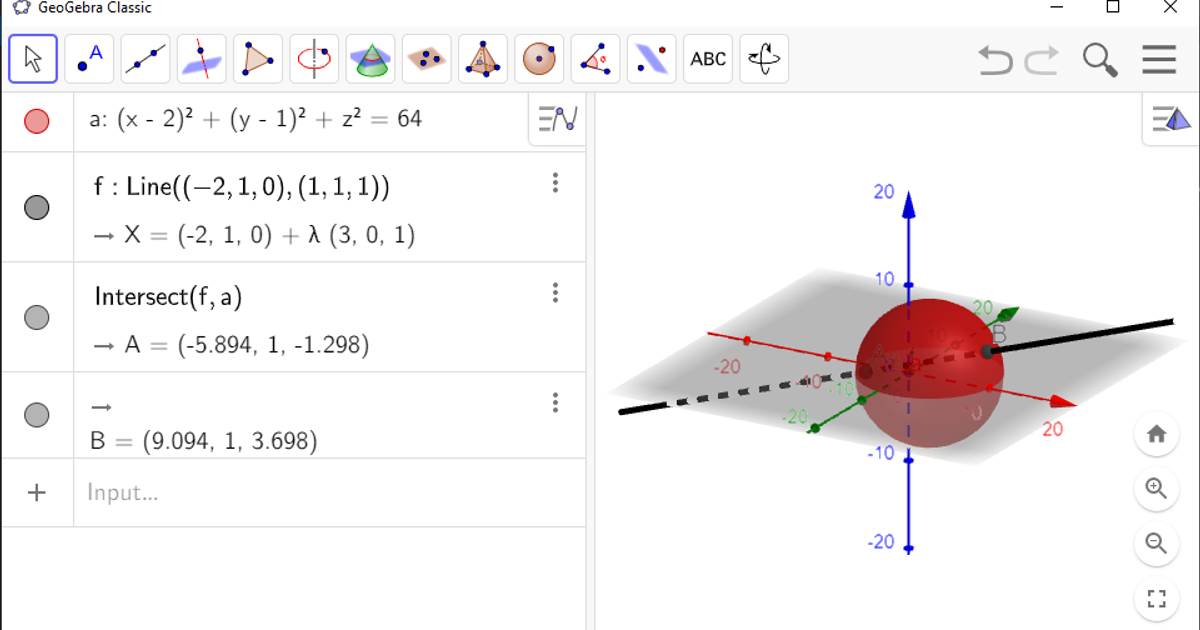The height and width of the screenshot is (630, 1200).
Task: Hide line f using its visibility circle
Action: click(x=37, y=208)
